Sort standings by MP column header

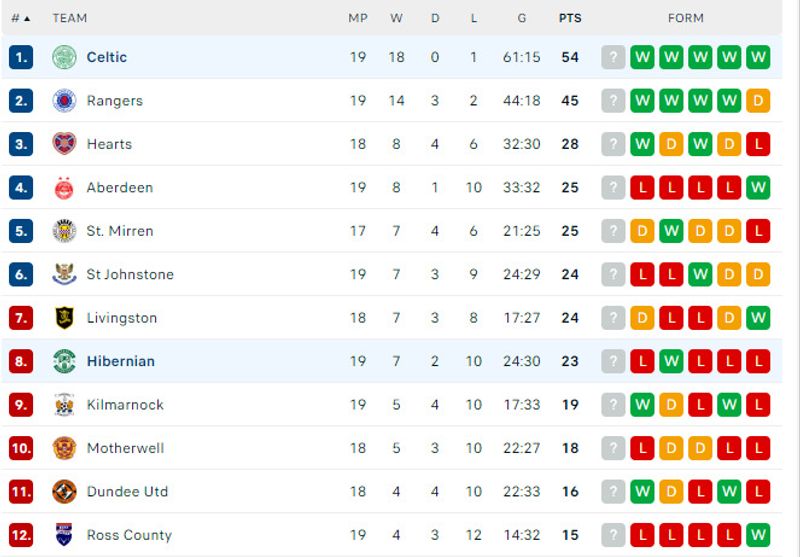tap(358, 18)
